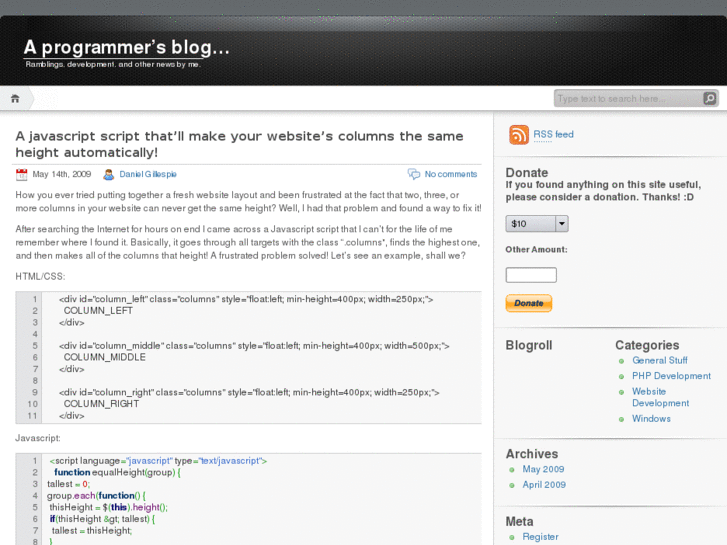The height and width of the screenshot is (545, 727).
Task: Click the Register link under Meta
Action: pos(540,537)
